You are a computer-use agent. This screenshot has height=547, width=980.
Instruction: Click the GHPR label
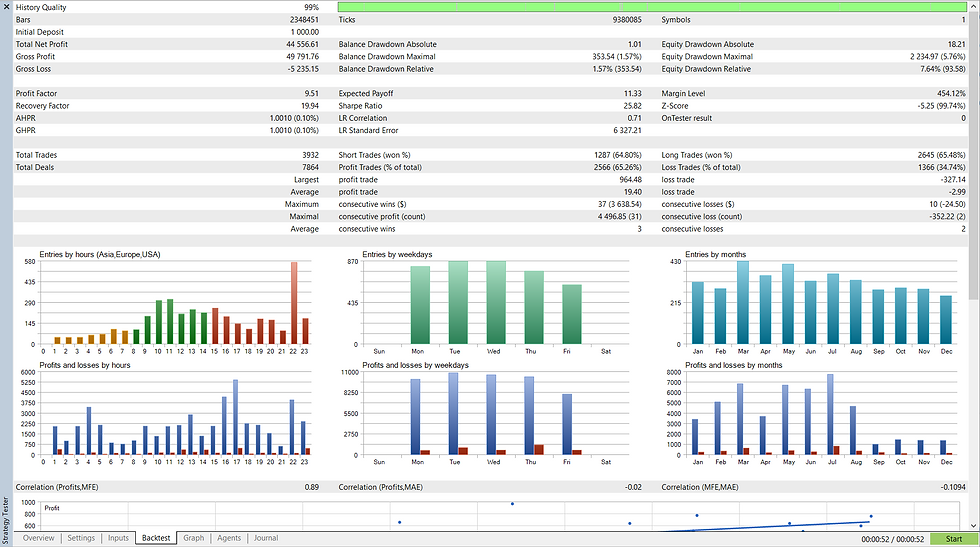click(26, 131)
